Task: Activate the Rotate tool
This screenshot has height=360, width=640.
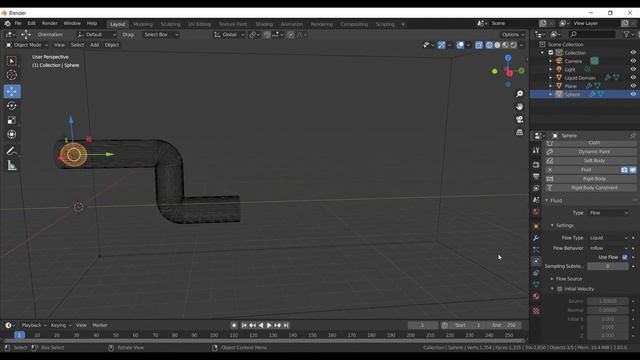Action: tap(11, 106)
